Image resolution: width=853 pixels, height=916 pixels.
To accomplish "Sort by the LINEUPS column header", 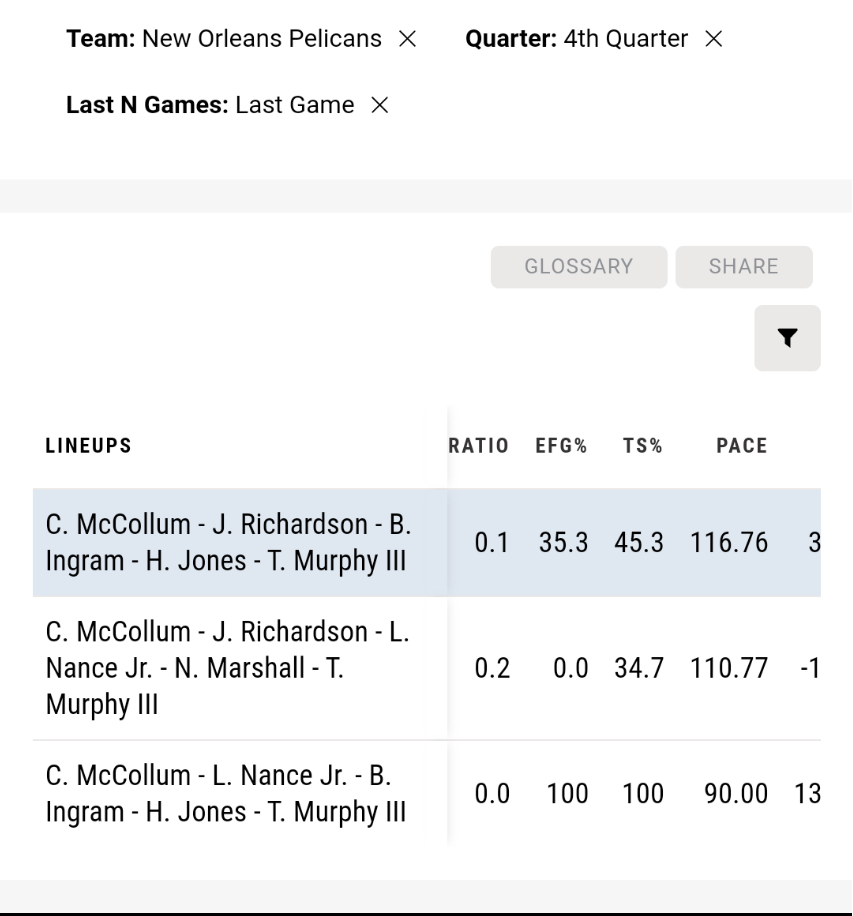I will [x=89, y=446].
